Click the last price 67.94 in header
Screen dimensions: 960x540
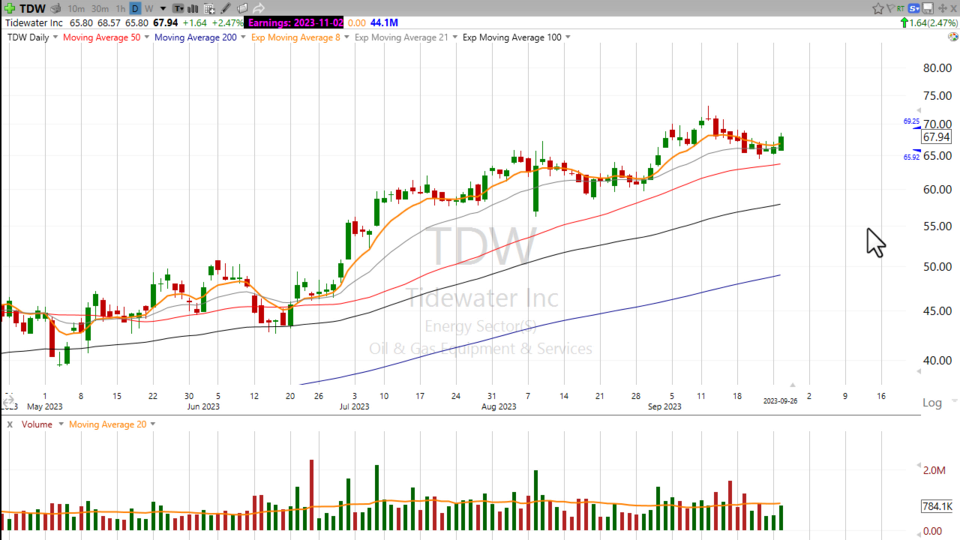(165, 23)
